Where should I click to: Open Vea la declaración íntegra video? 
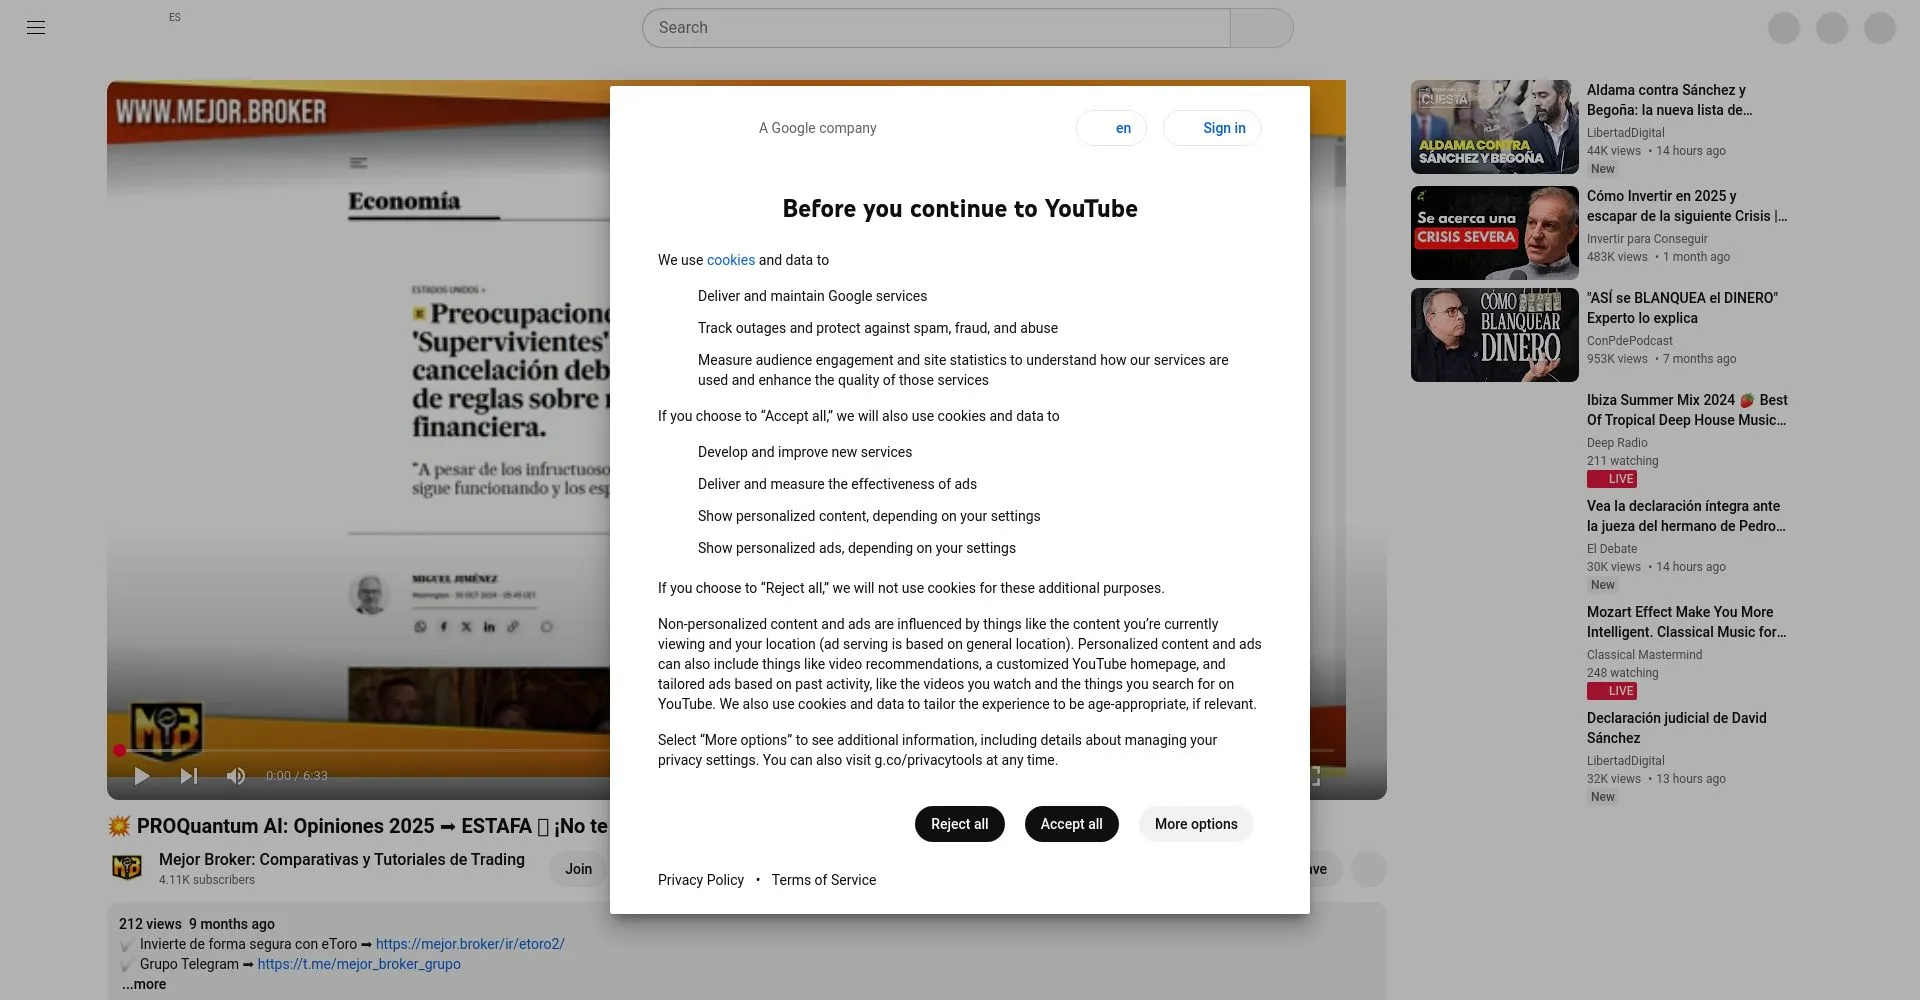(x=1686, y=516)
